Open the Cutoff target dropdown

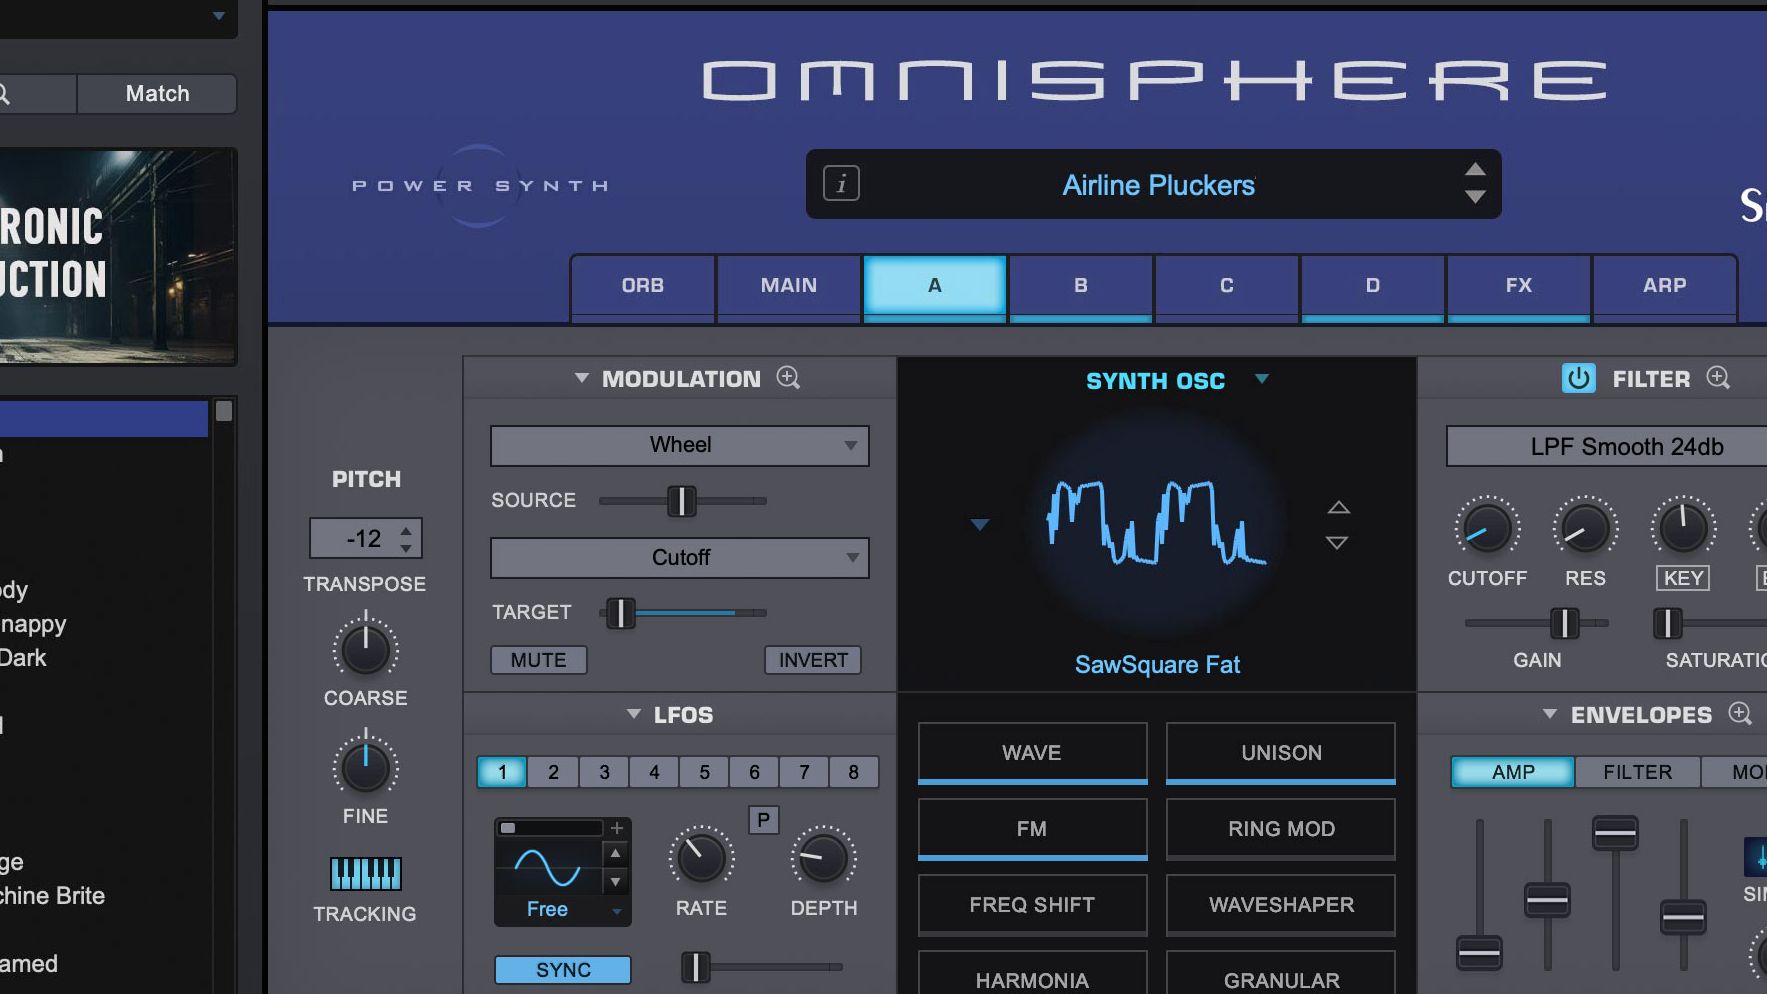[680, 557]
